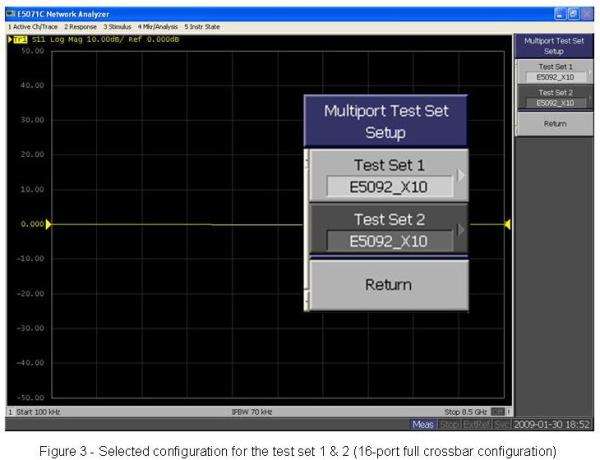Open the '2 Response' menu

click(80, 27)
